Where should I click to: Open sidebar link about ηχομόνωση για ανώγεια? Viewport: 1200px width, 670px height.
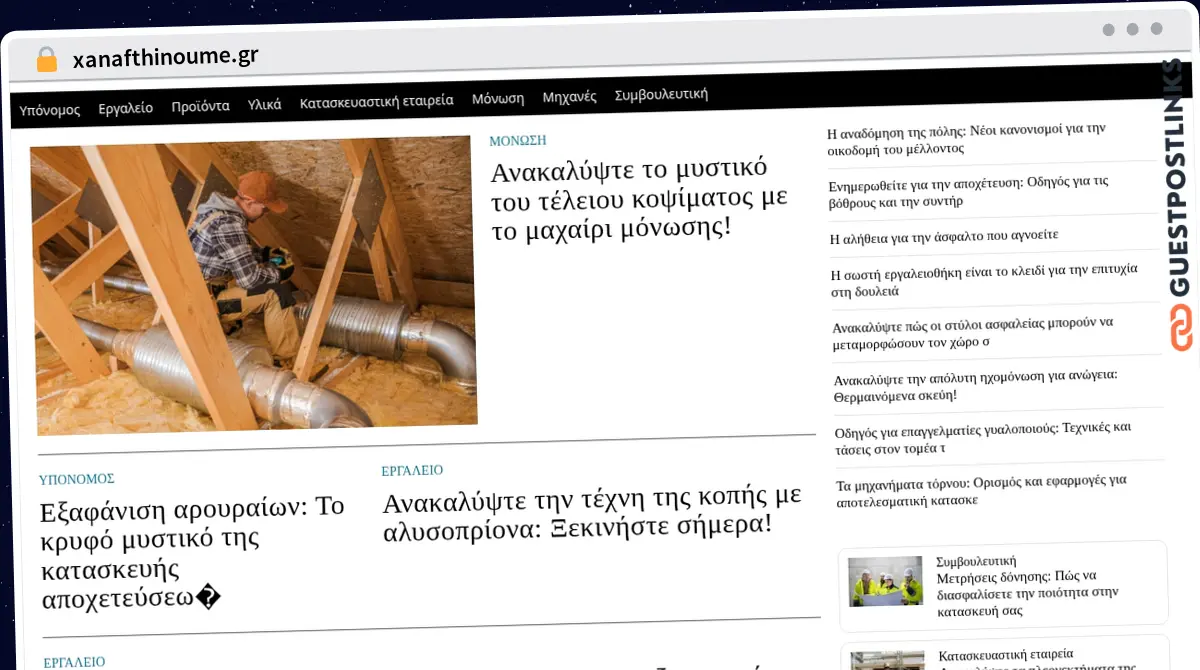975,385
